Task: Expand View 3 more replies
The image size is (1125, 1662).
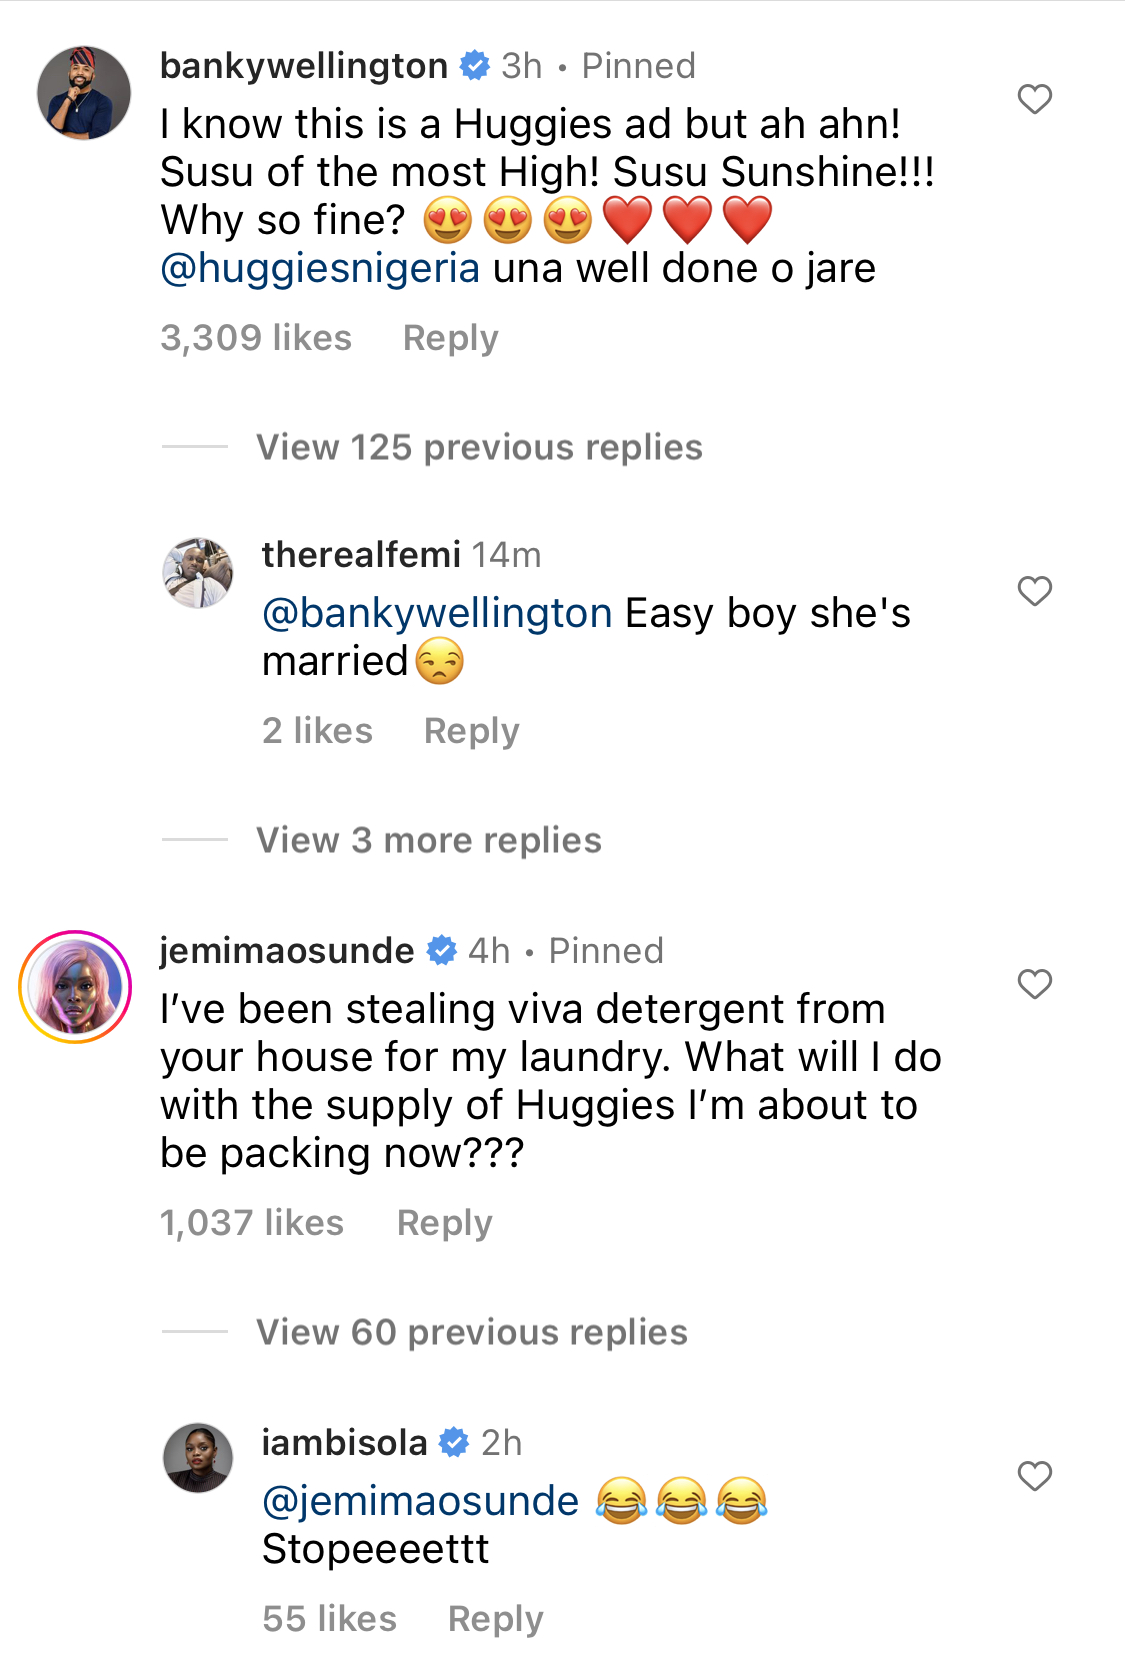Action: [429, 840]
